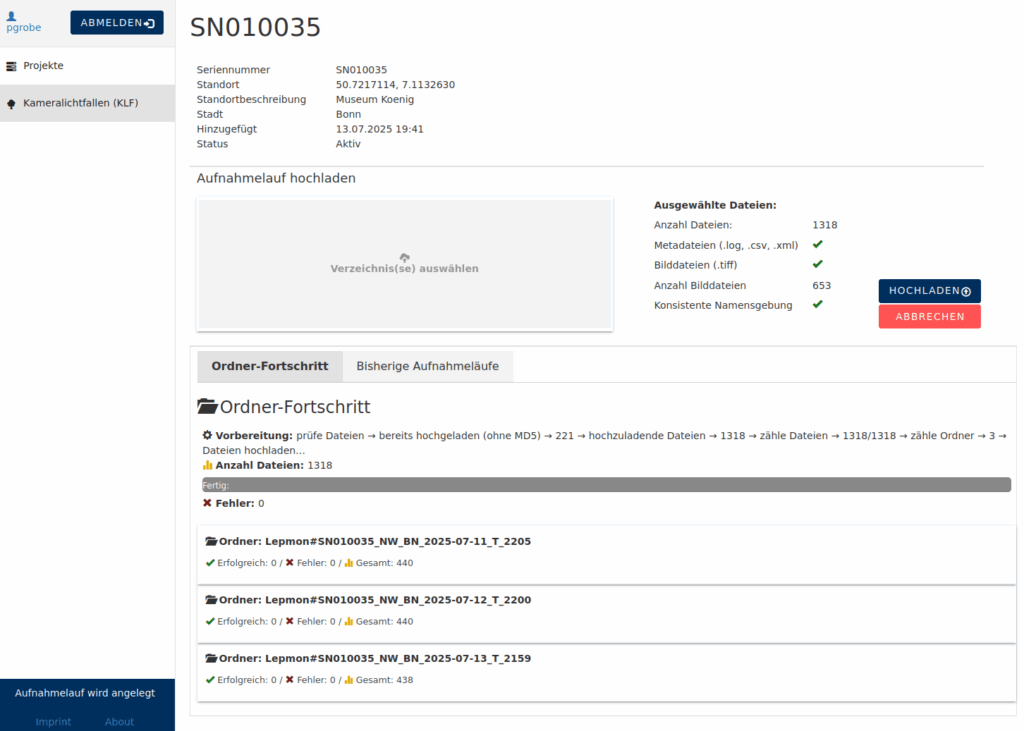The image size is (1024, 731).
Task: Click the Museum Koenig location description
Action: coord(375,99)
